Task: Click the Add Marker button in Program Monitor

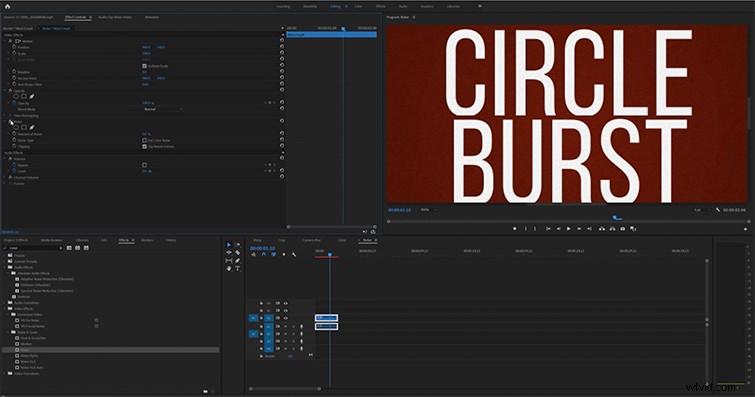Action: (514, 229)
